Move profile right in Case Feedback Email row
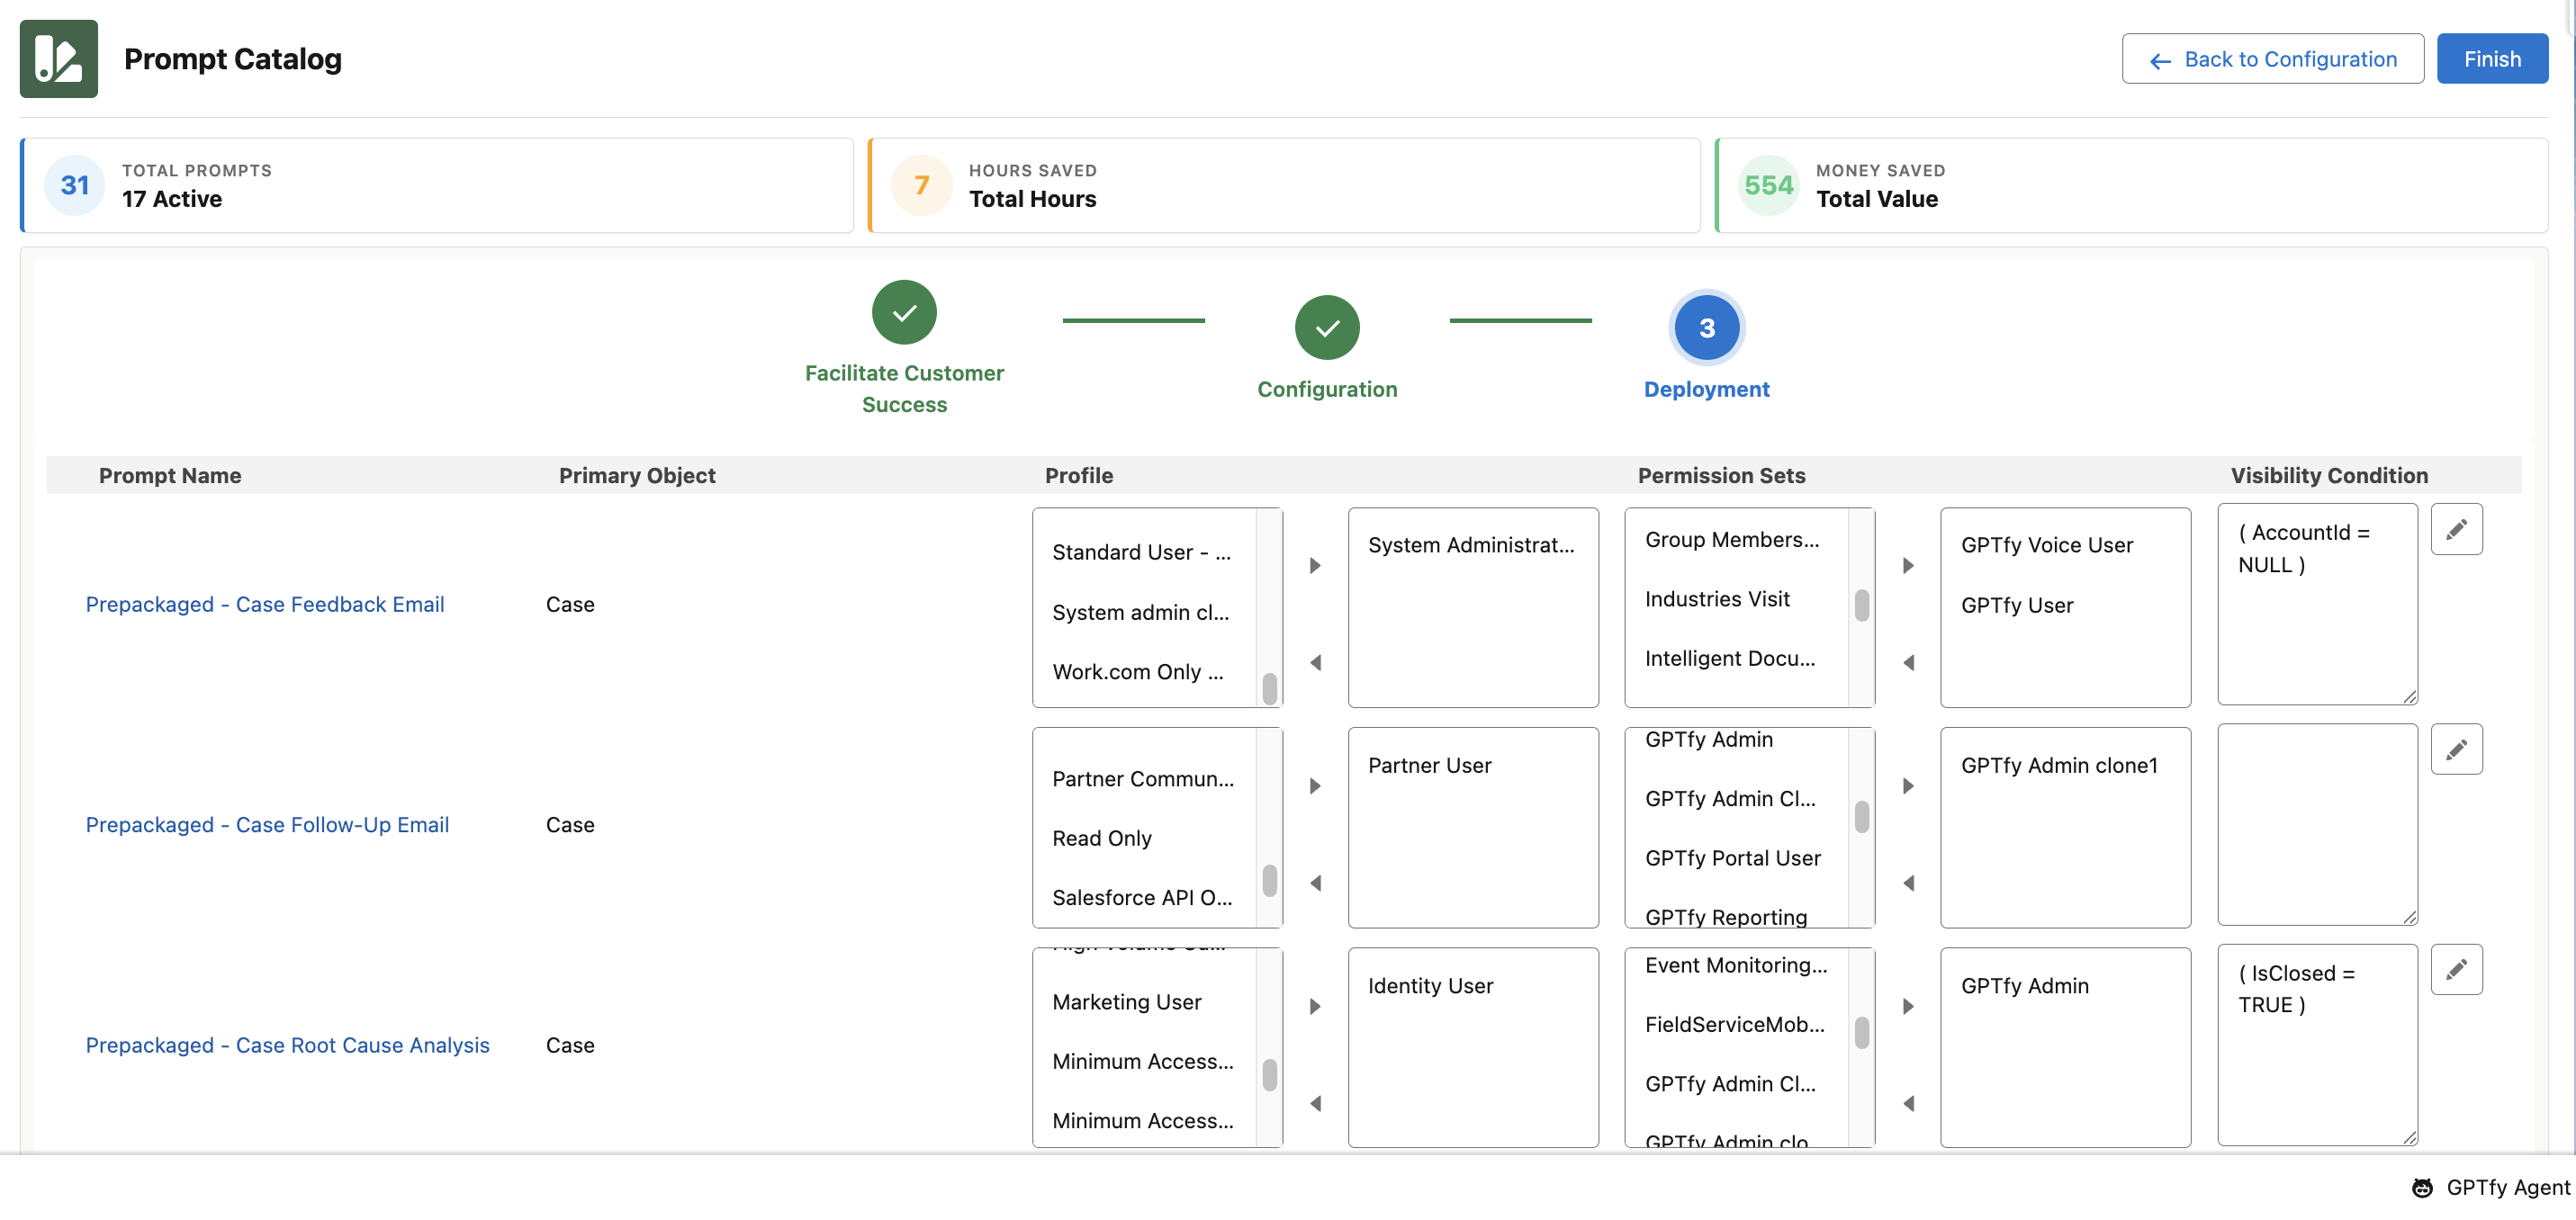2576x1220 pixels. (1315, 566)
